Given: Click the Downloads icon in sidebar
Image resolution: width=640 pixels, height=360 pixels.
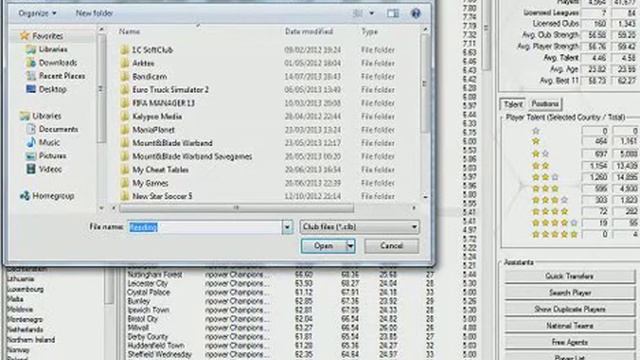Looking at the screenshot, I should (x=31, y=62).
